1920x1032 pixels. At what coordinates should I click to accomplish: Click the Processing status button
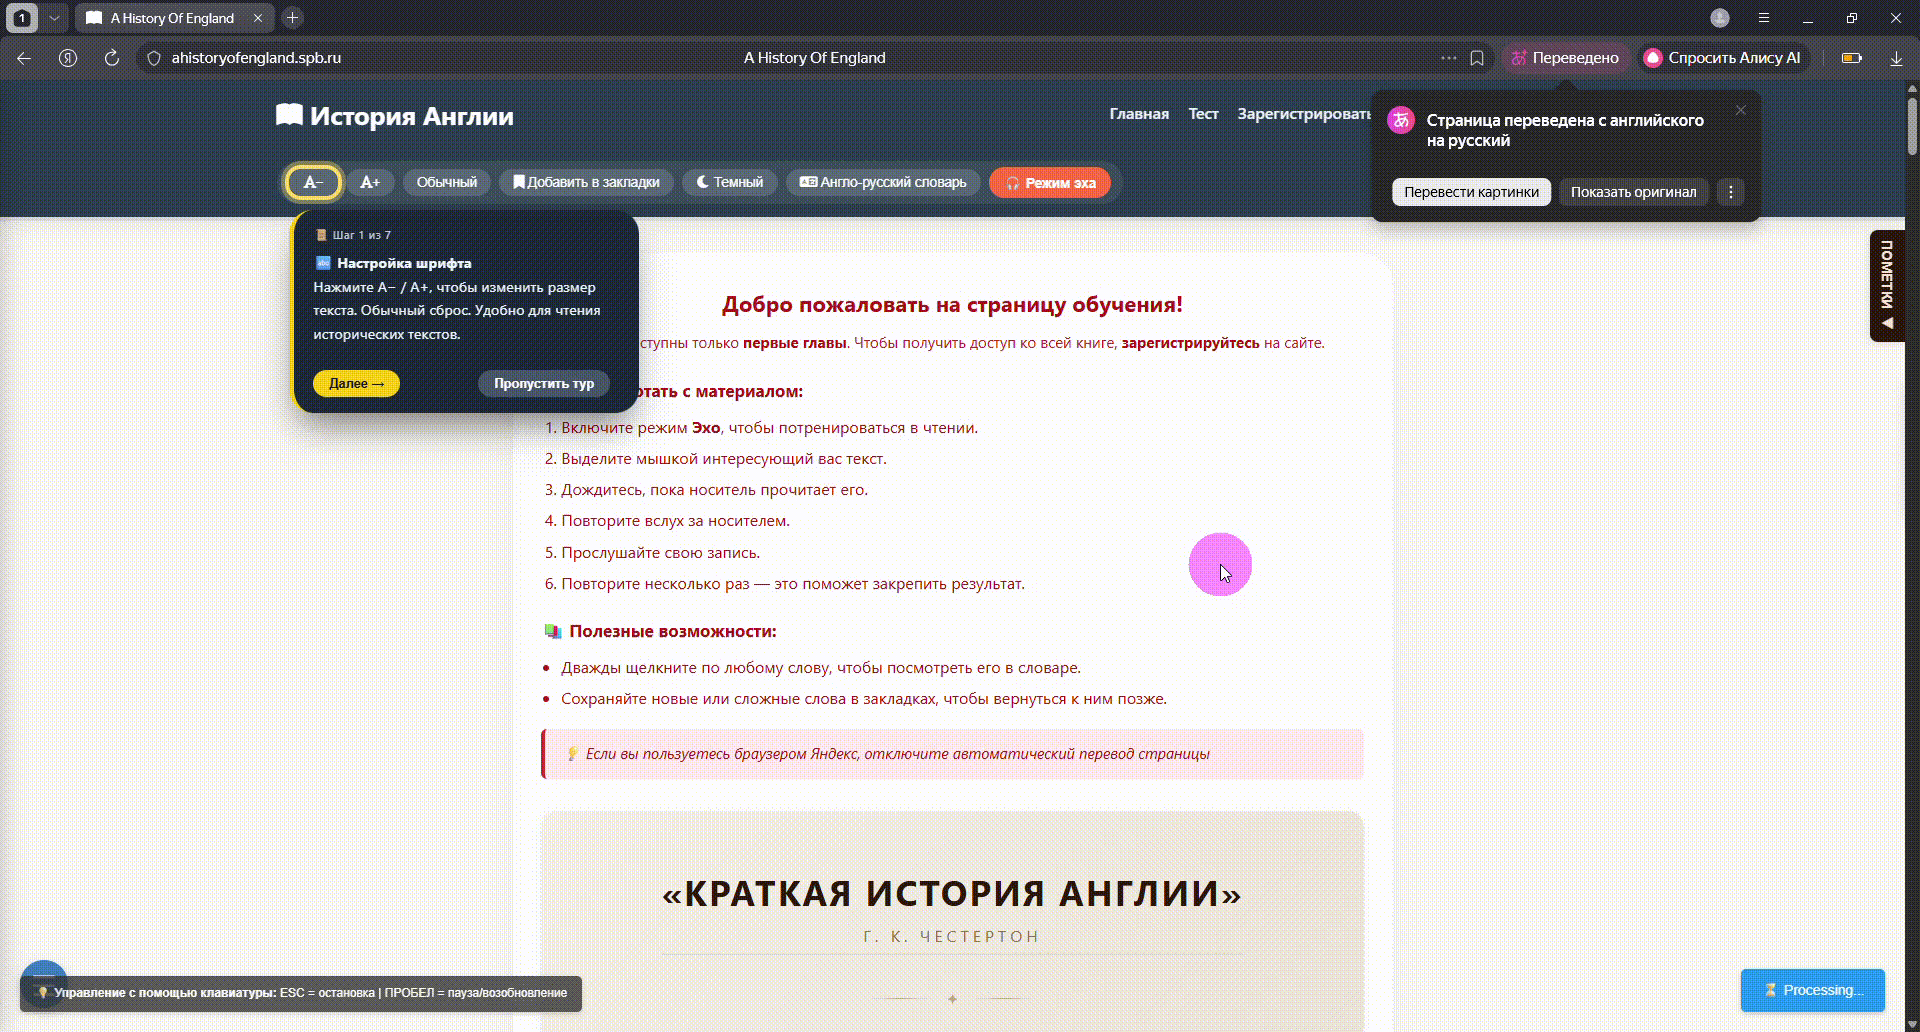point(1812,990)
